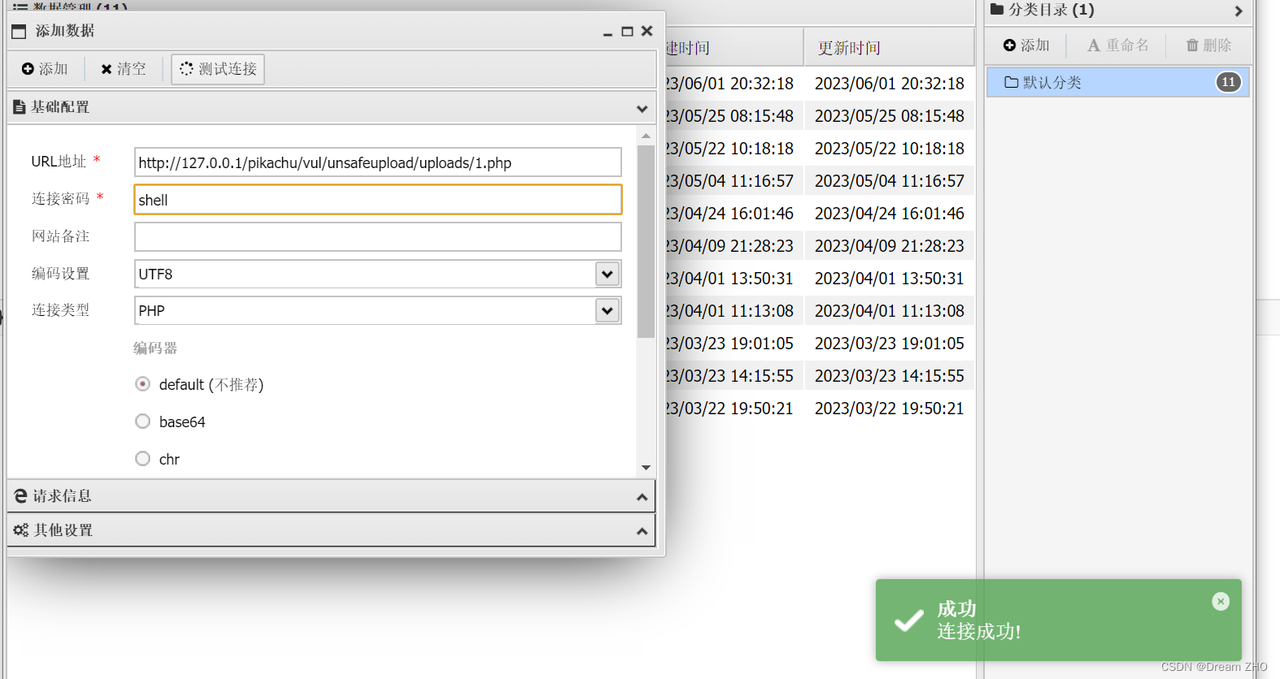
Task: Expand the 其他设置 section
Action: pos(330,530)
